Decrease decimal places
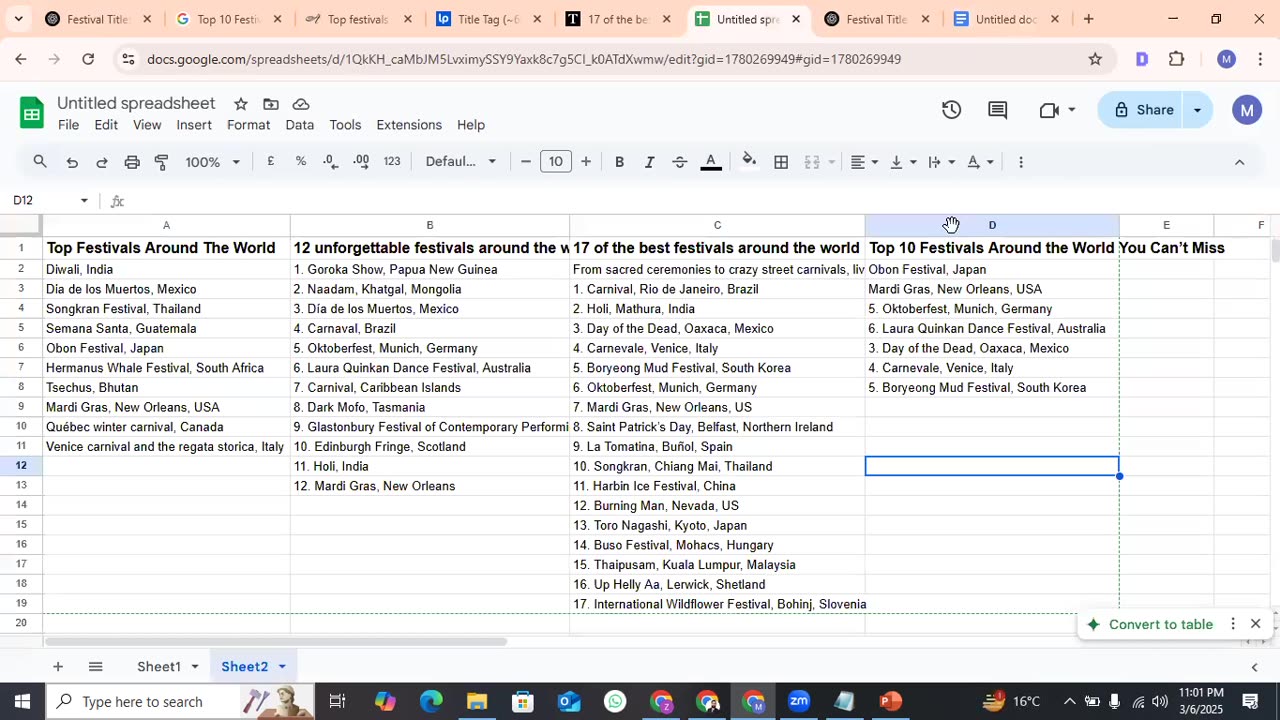Image resolution: width=1280 pixels, height=720 pixels. pyautogui.click(x=331, y=162)
